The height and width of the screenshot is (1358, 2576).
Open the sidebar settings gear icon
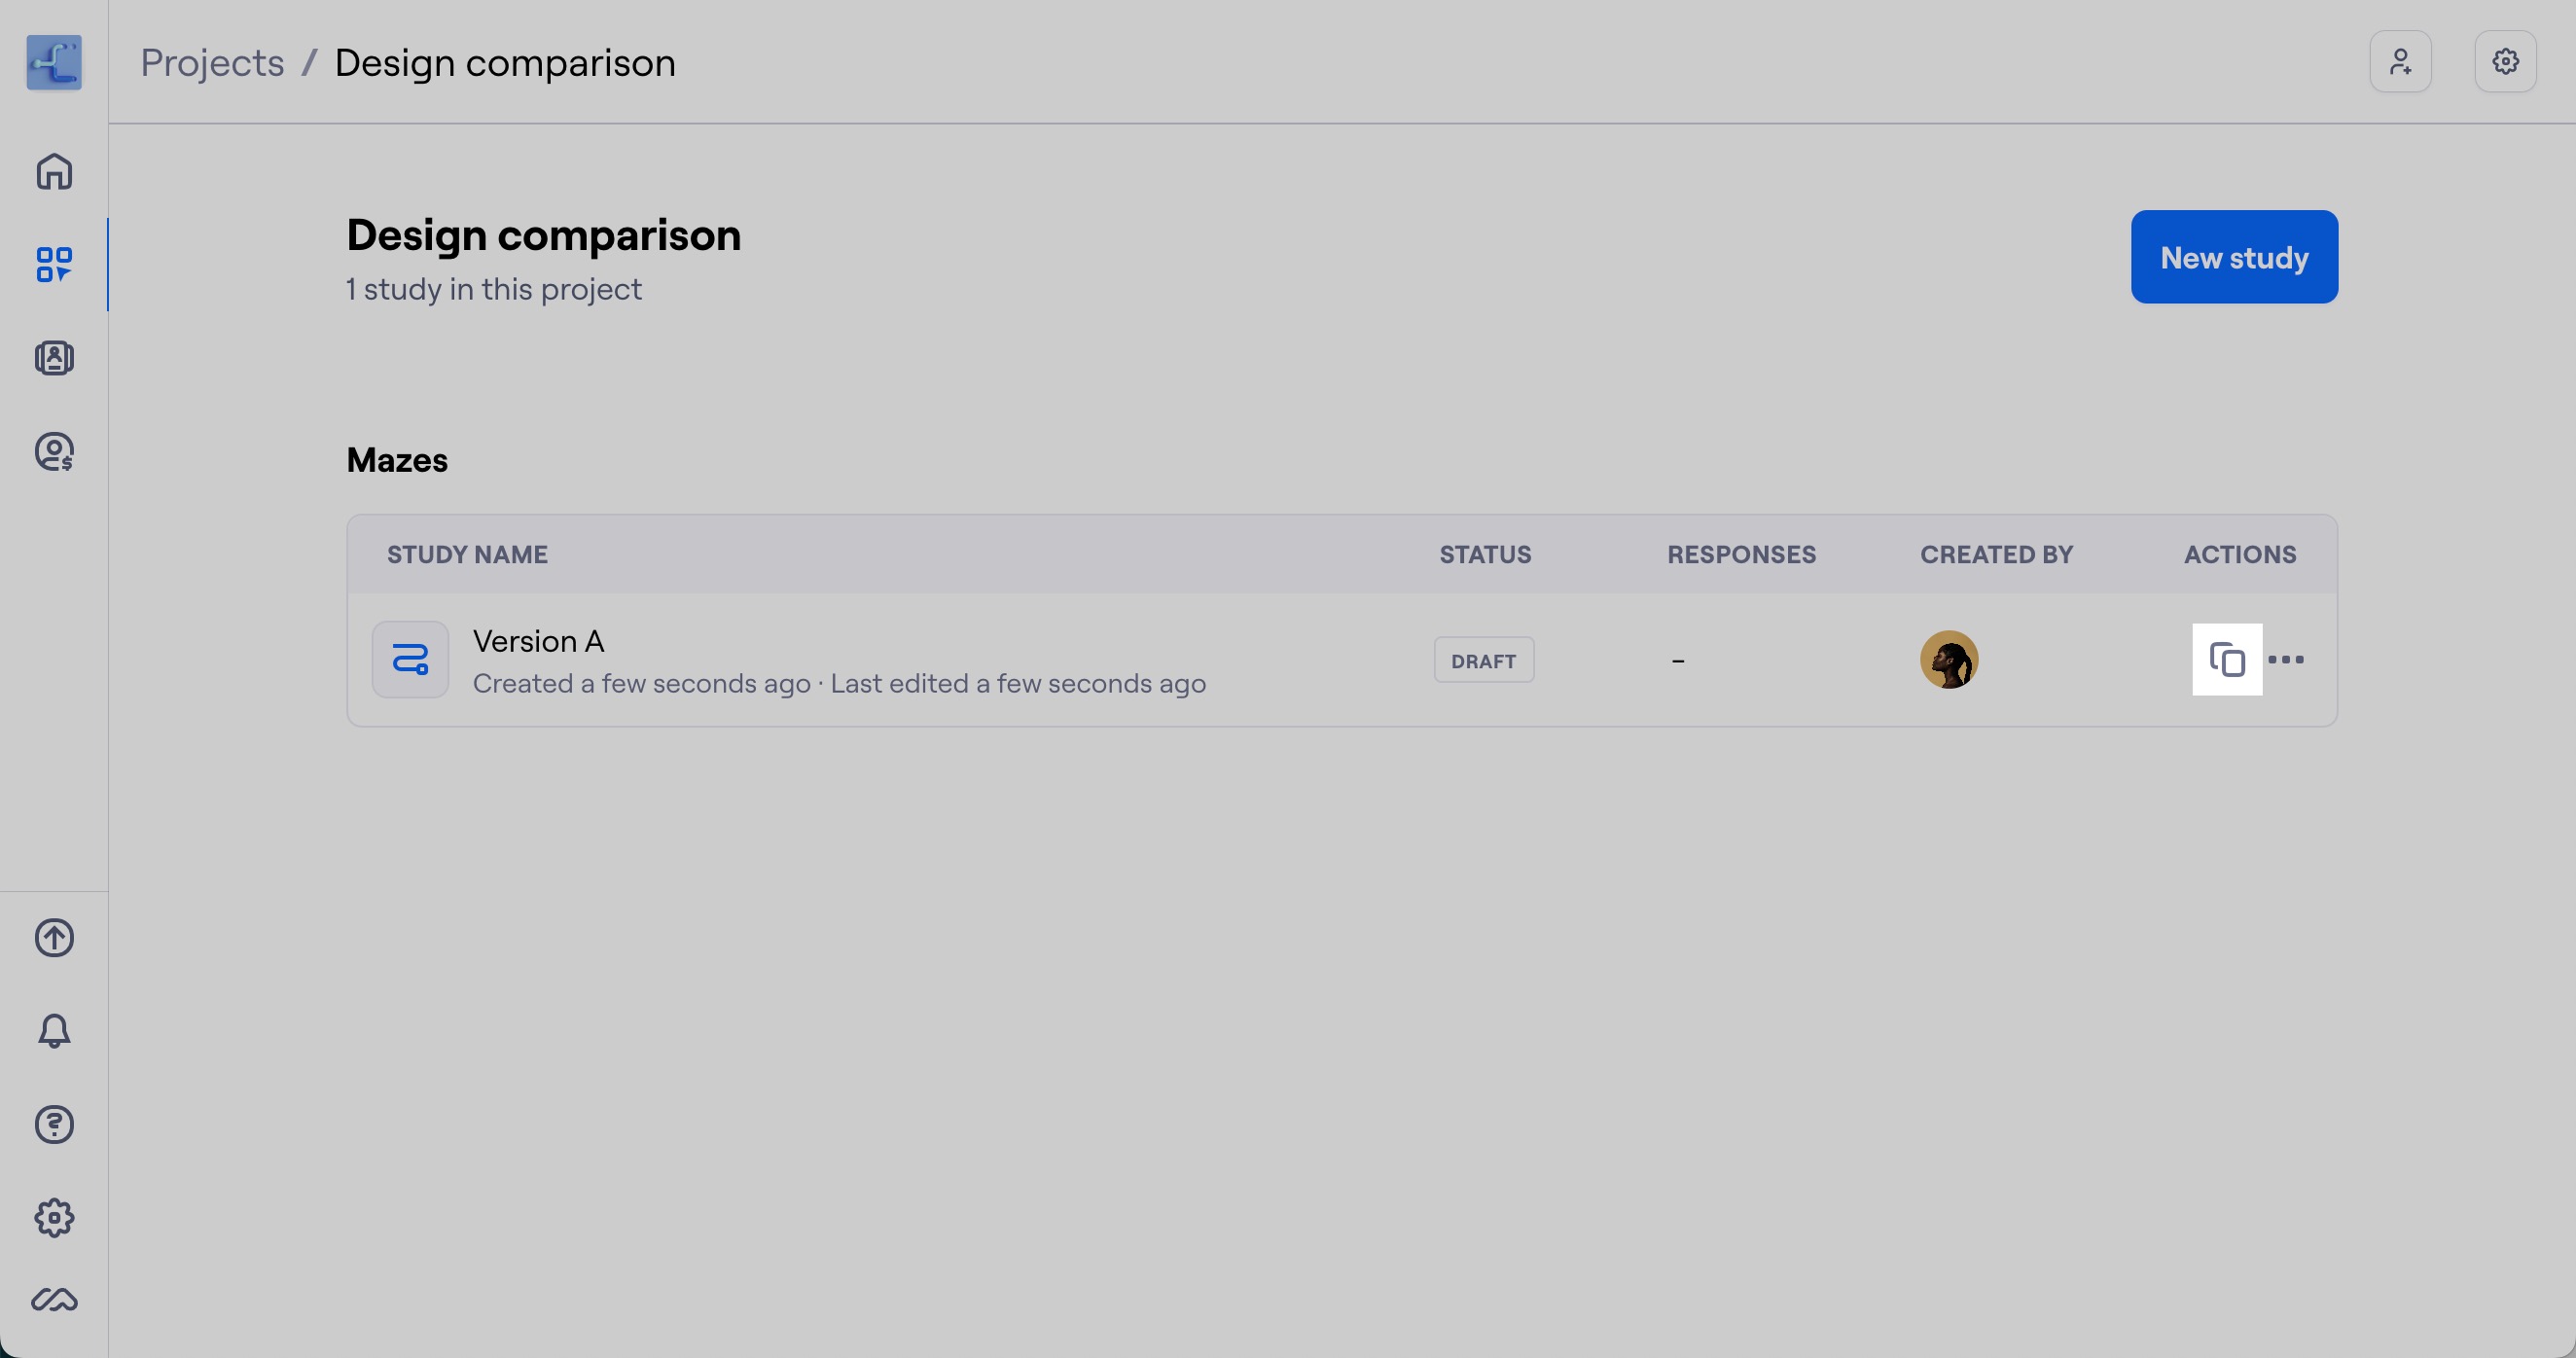coord(54,1218)
